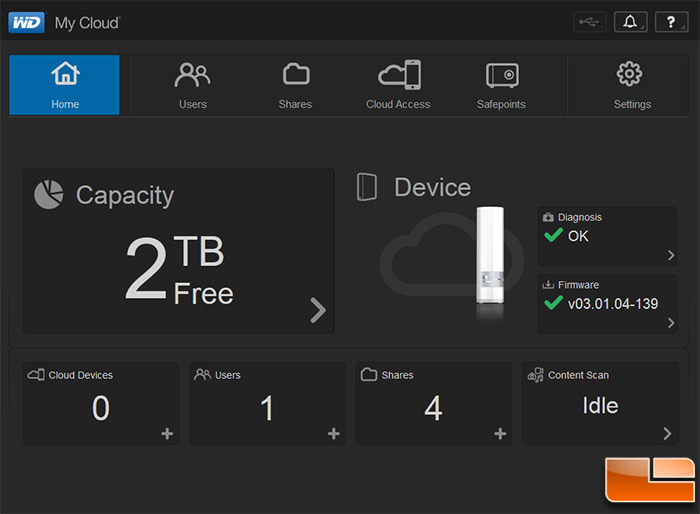
Task: Open the Safepoints tab
Action: click(x=501, y=85)
